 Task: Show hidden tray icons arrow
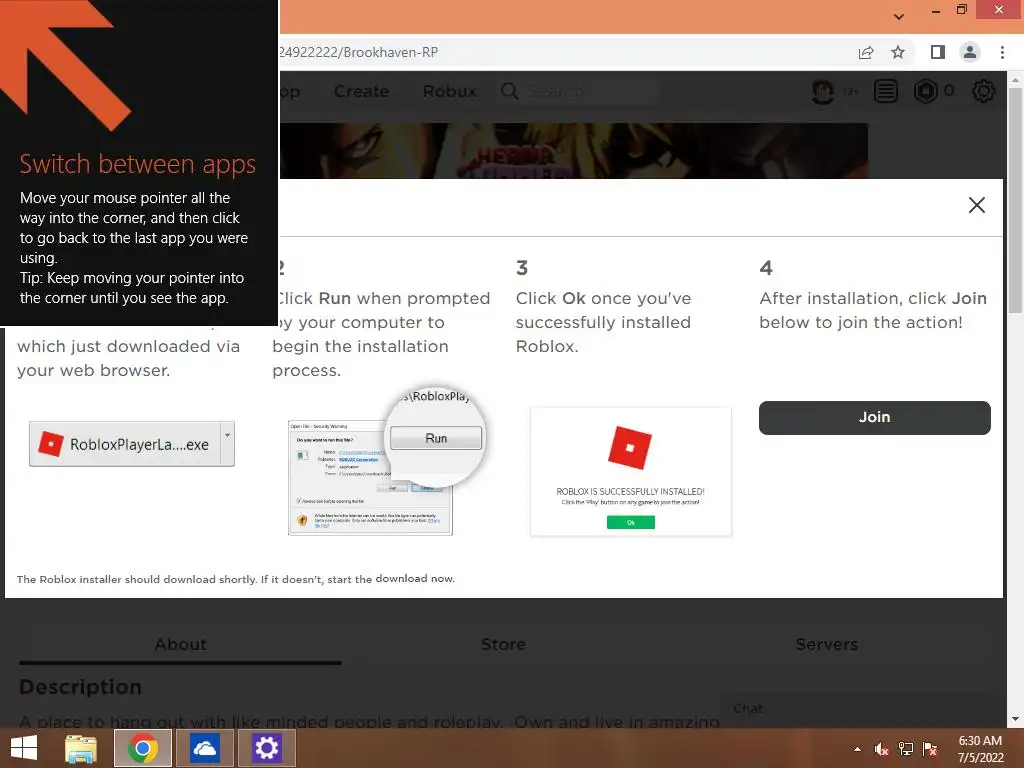click(x=857, y=749)
